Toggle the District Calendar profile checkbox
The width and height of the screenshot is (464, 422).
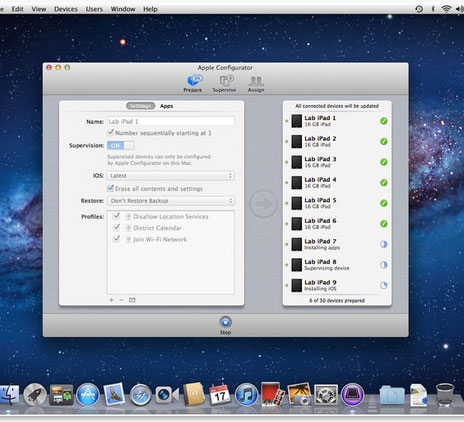(x=116, y=228)
